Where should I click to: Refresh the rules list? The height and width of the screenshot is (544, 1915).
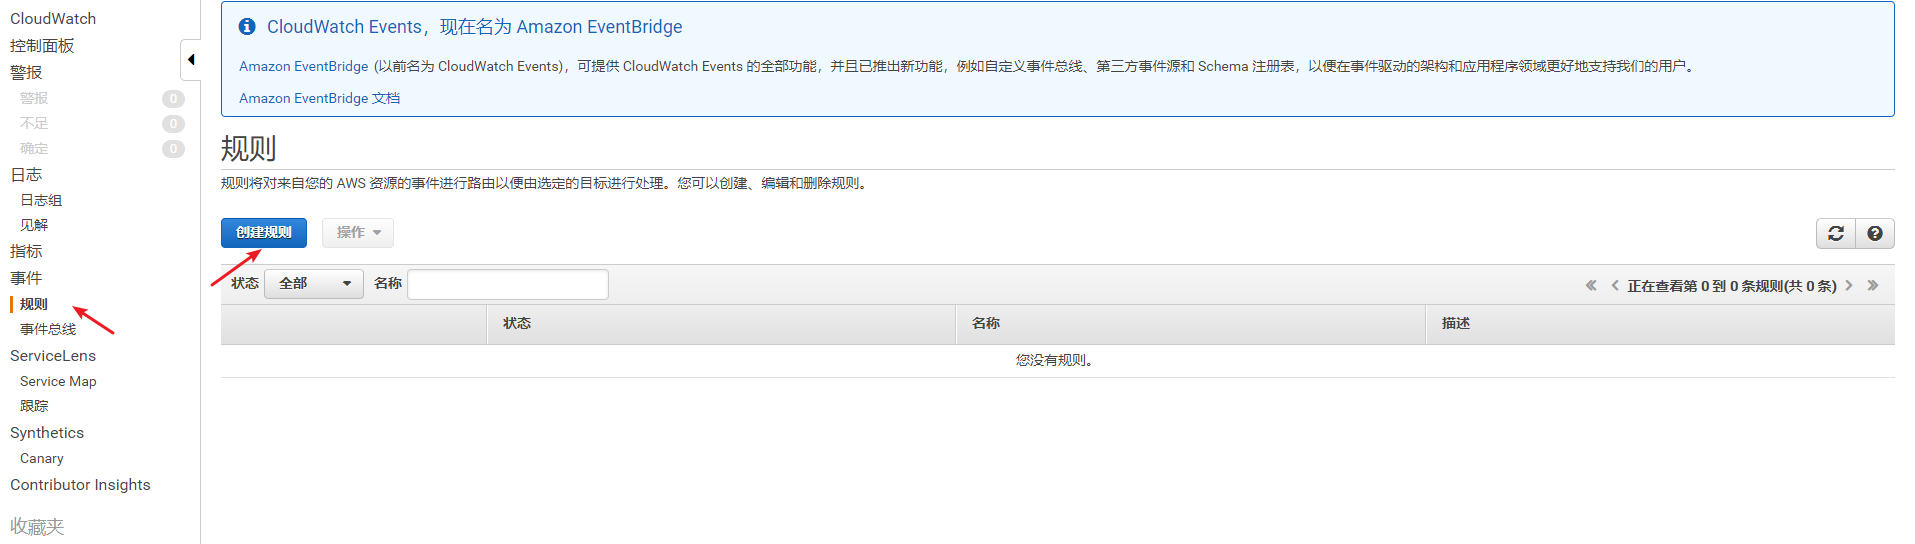click(1836, 233)
